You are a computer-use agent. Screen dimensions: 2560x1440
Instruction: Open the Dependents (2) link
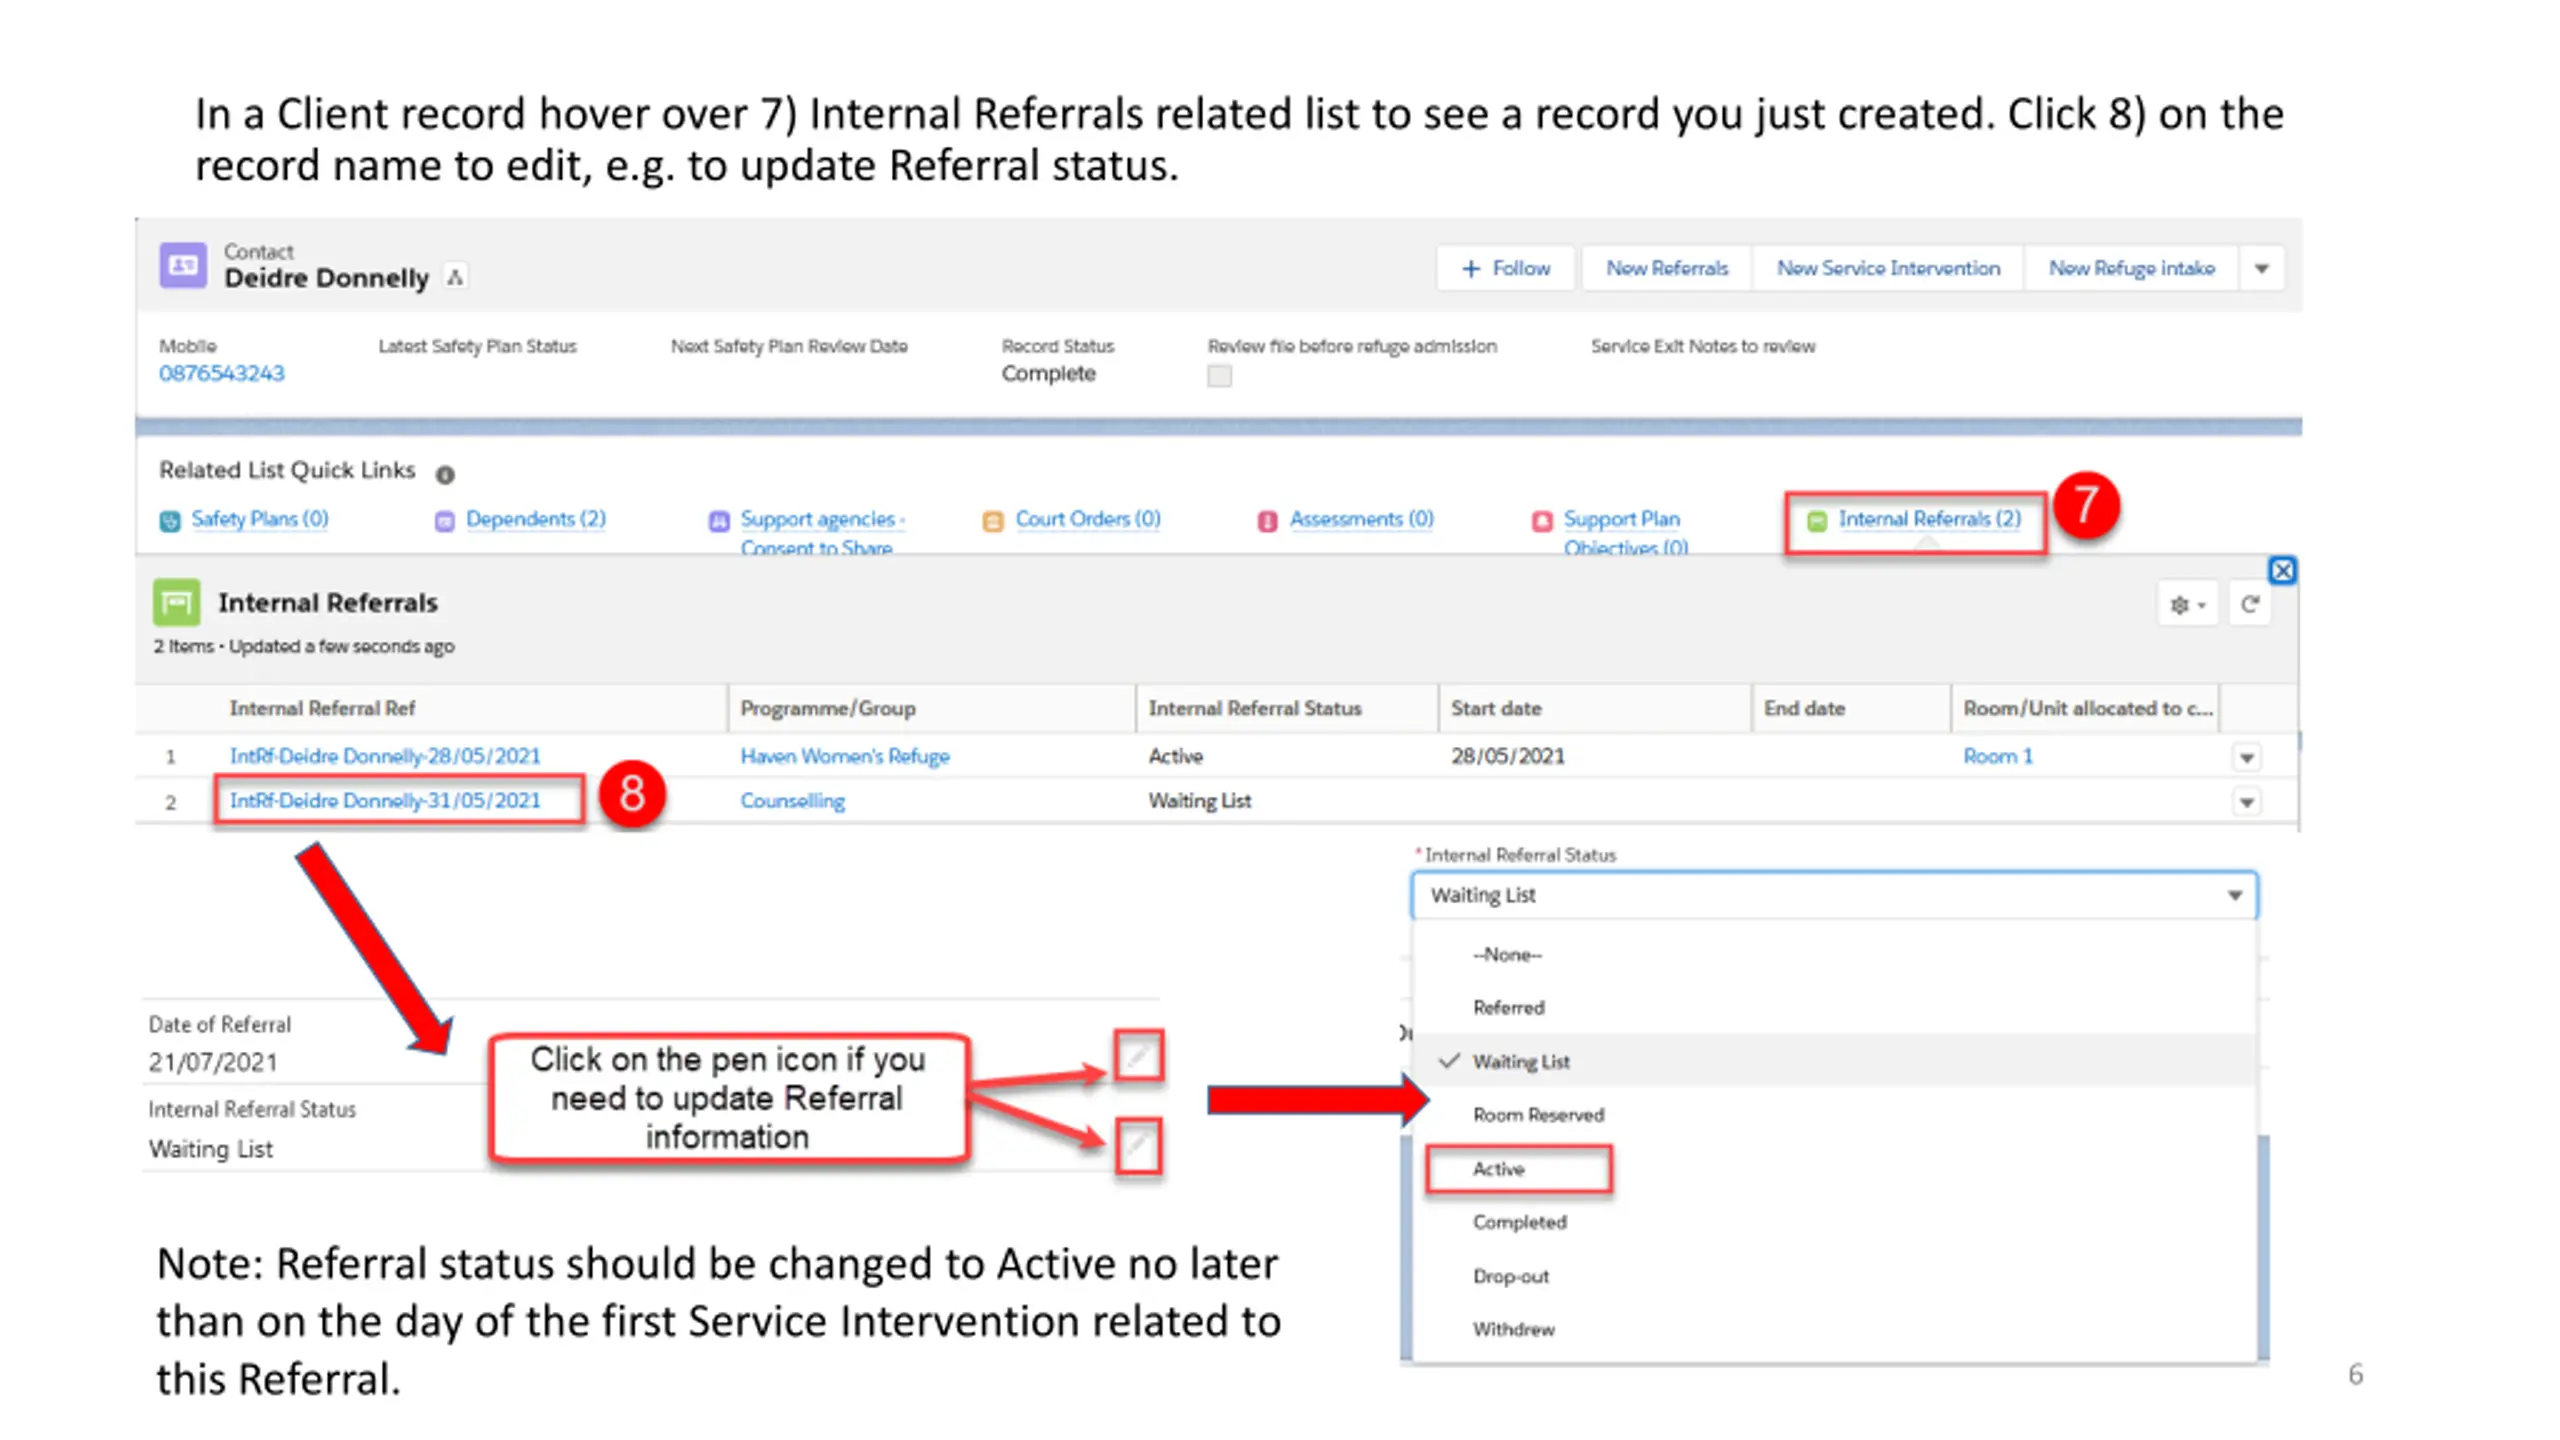pos(536,519)
